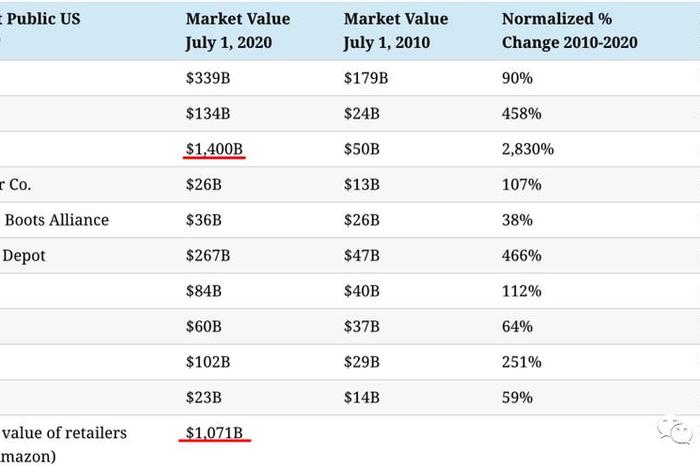Click the $102B market value cell
Screen dimensions: 700x470
click(207, 362)
